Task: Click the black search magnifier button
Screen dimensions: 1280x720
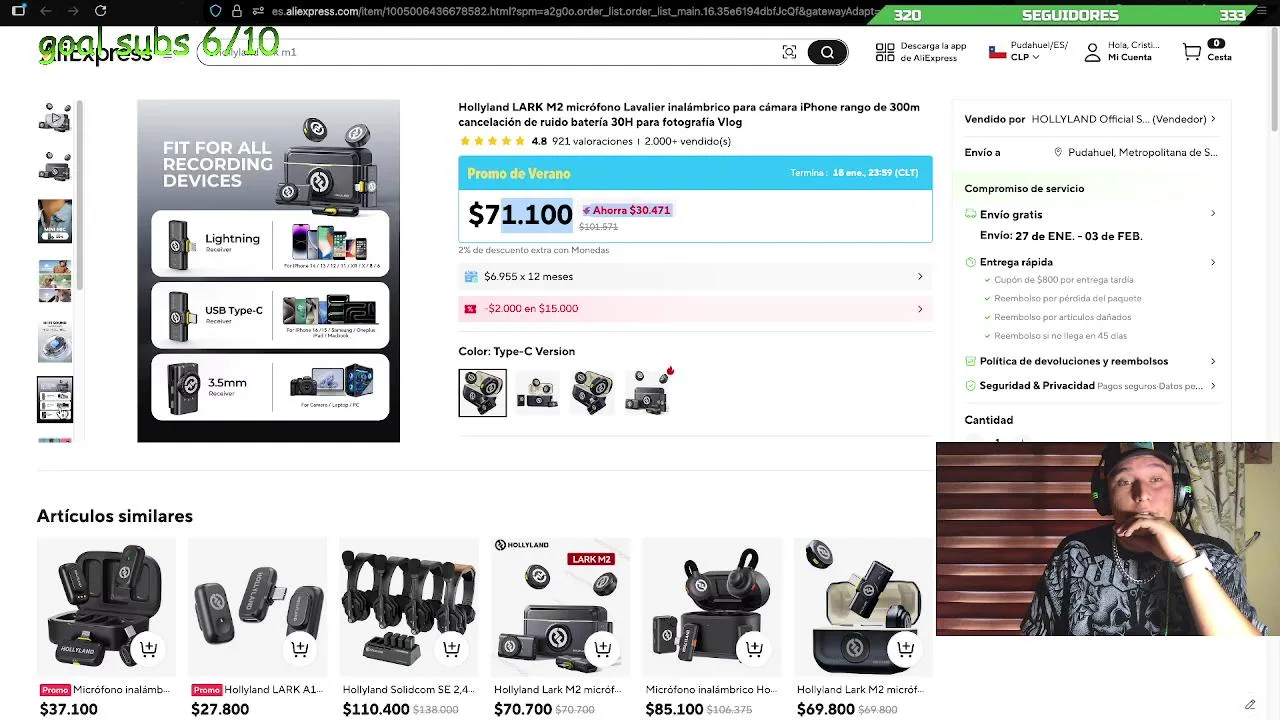Action: click(x=827, y=52)
